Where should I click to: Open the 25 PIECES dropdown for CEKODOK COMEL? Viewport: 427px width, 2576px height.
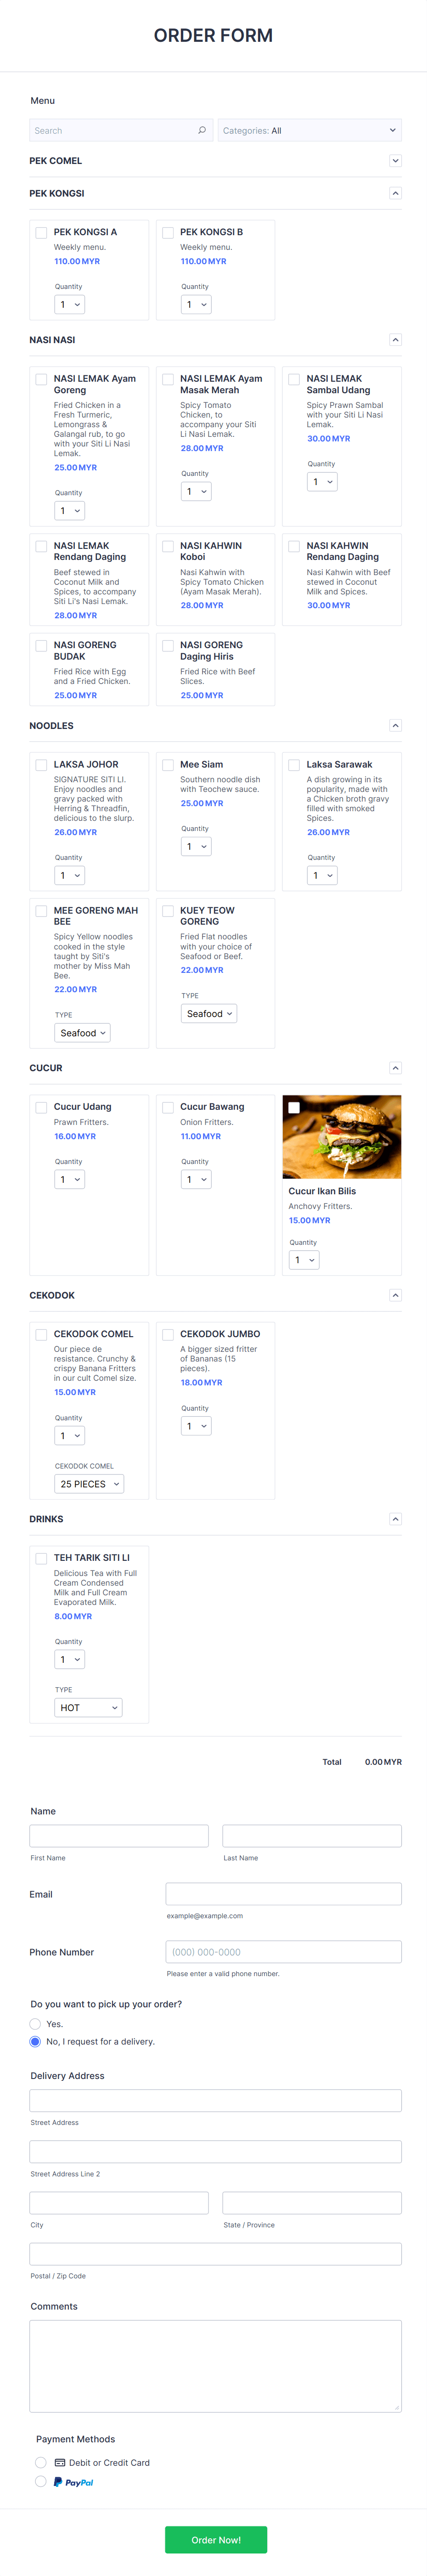pos(88,1483)
